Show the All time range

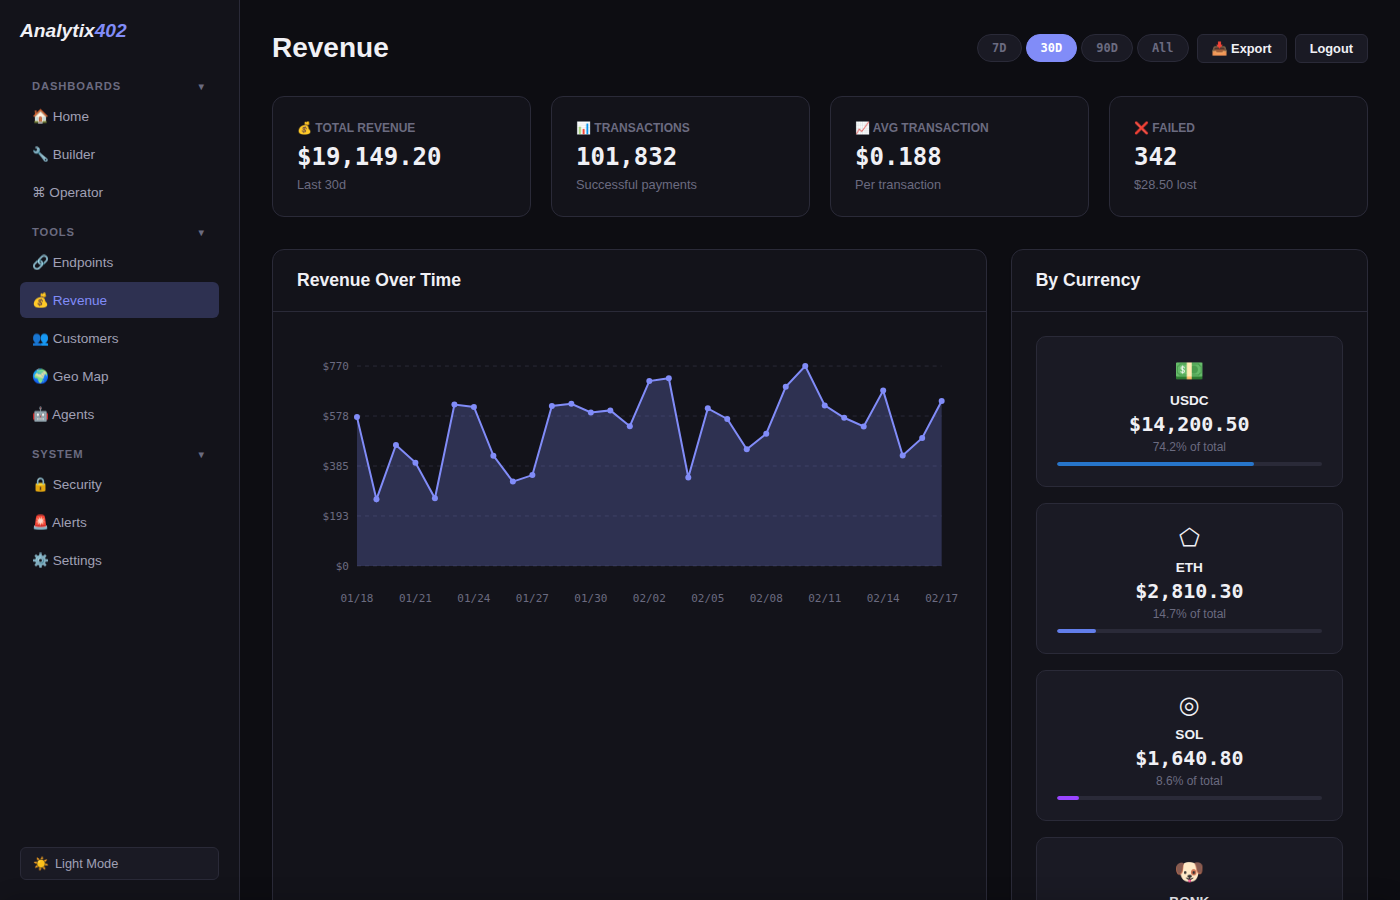[1162, 48]
